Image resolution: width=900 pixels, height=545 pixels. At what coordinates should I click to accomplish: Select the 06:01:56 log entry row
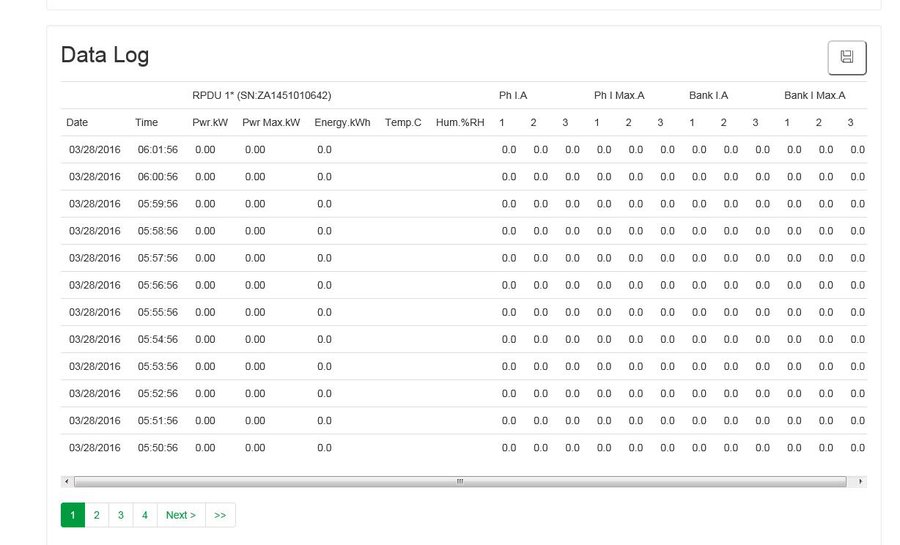[x=157, y=150]
